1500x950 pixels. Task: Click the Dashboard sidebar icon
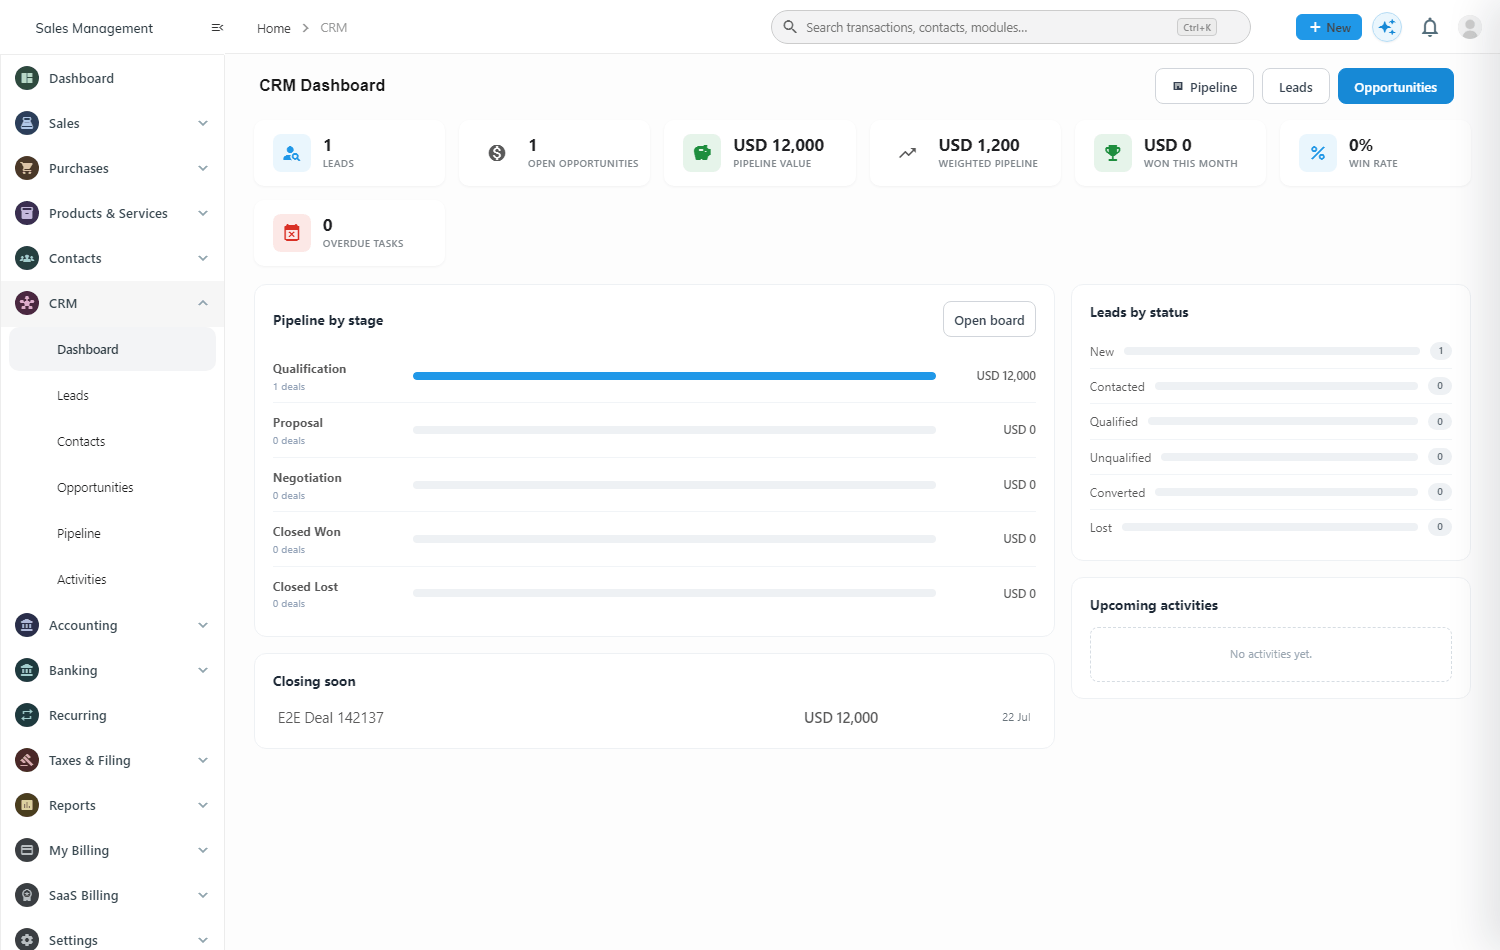tap(27, 78)
